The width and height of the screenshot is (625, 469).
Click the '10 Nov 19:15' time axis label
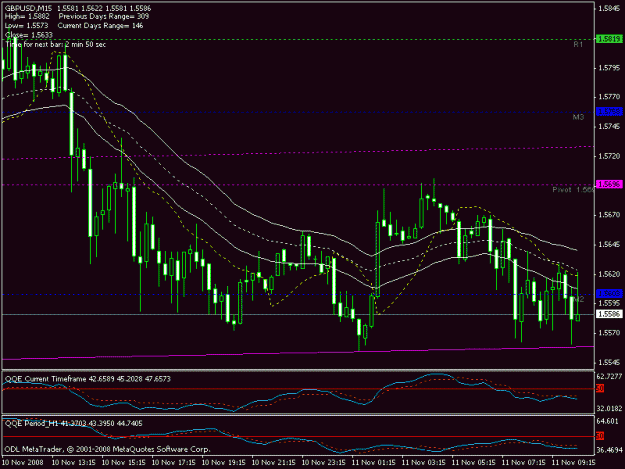point(224,463)
